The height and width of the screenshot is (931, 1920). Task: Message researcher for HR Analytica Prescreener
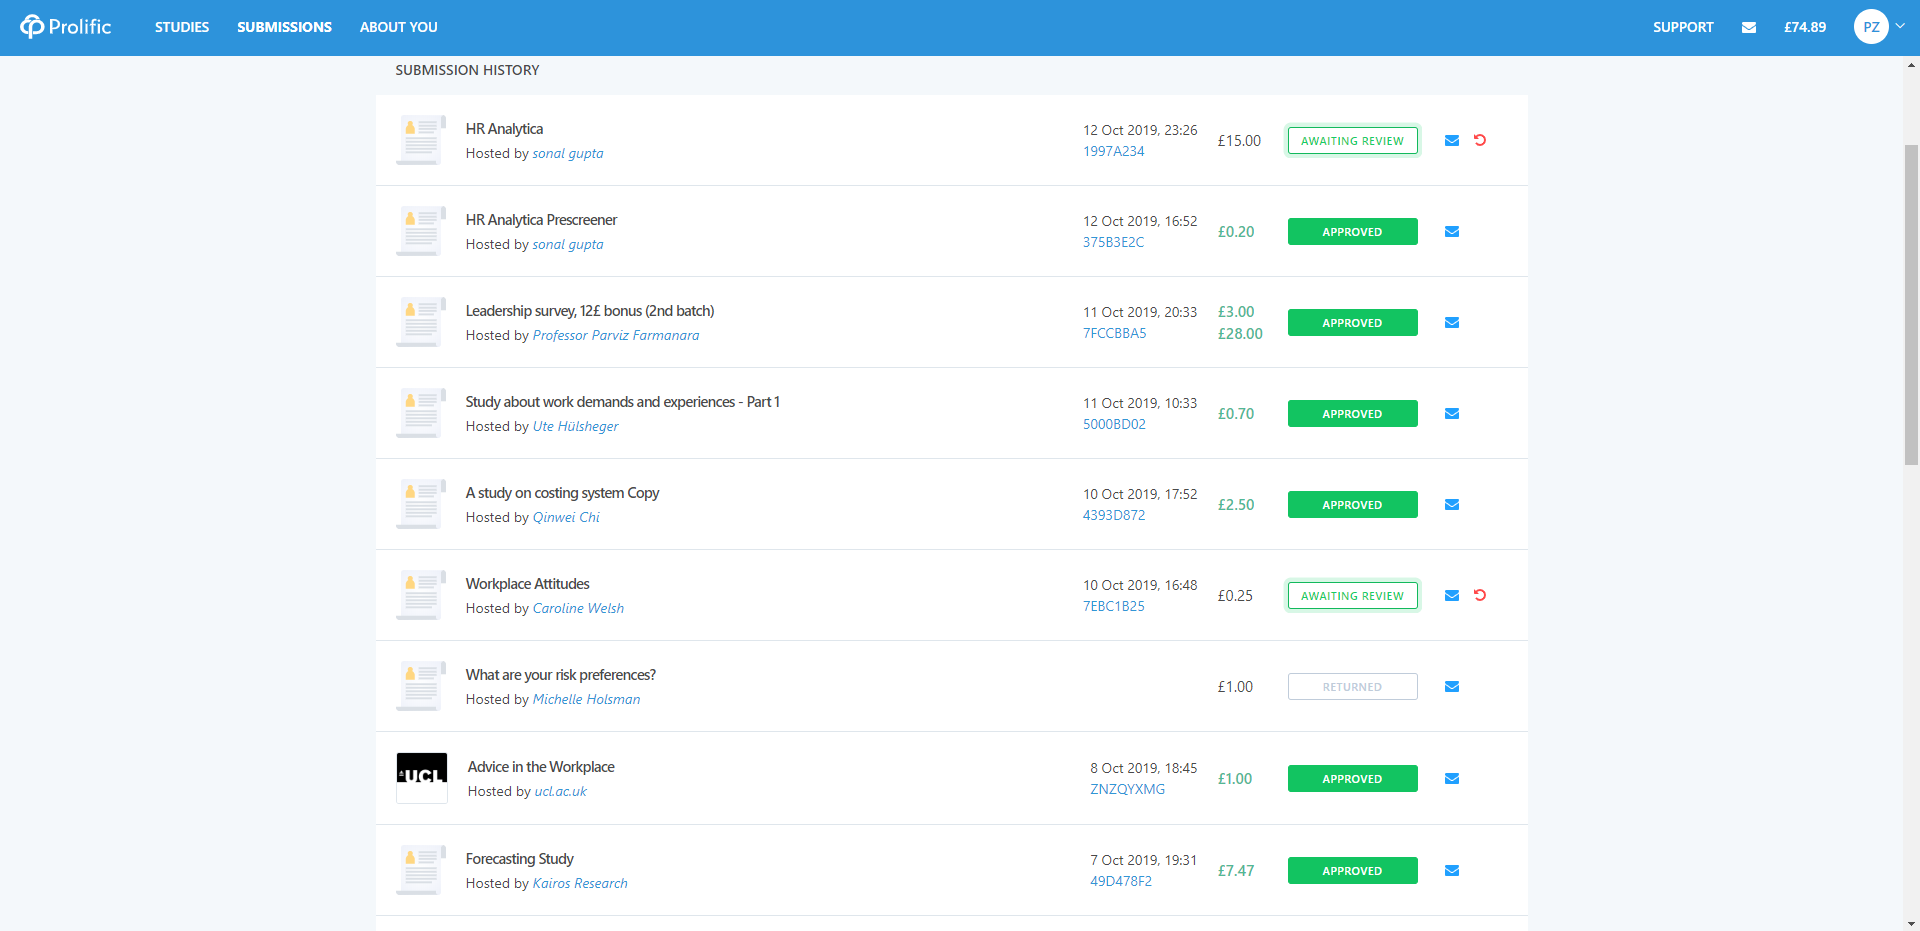[x=1452, y=232]
